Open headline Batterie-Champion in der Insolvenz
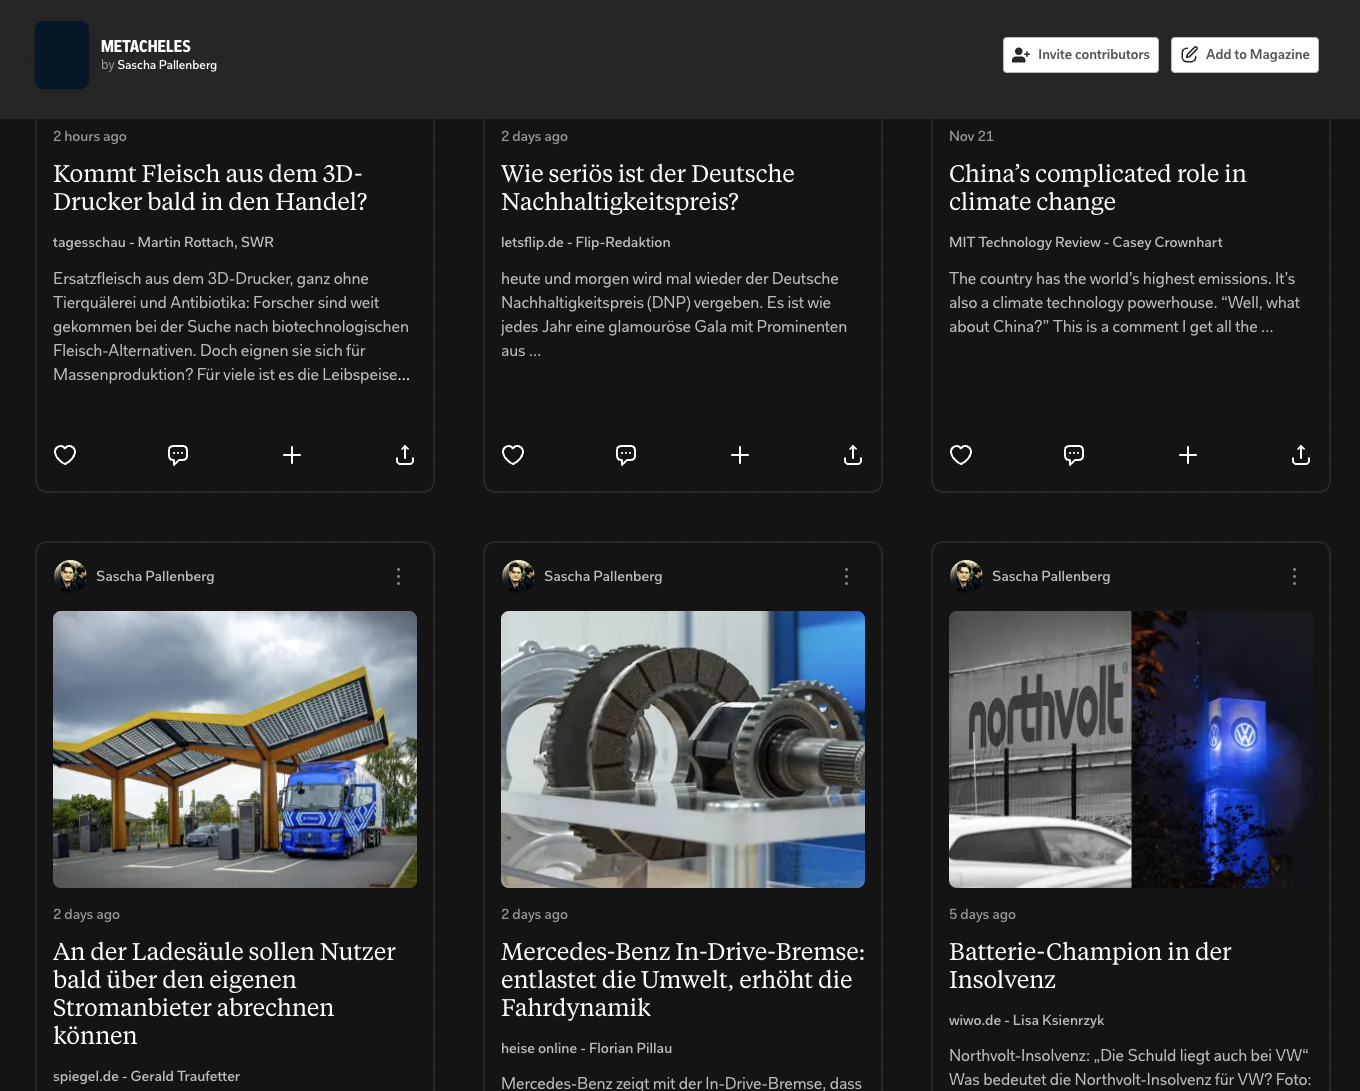The height and width of the screenshot is (1091, 1360). pyautogui.click(x=1090, y=965)
